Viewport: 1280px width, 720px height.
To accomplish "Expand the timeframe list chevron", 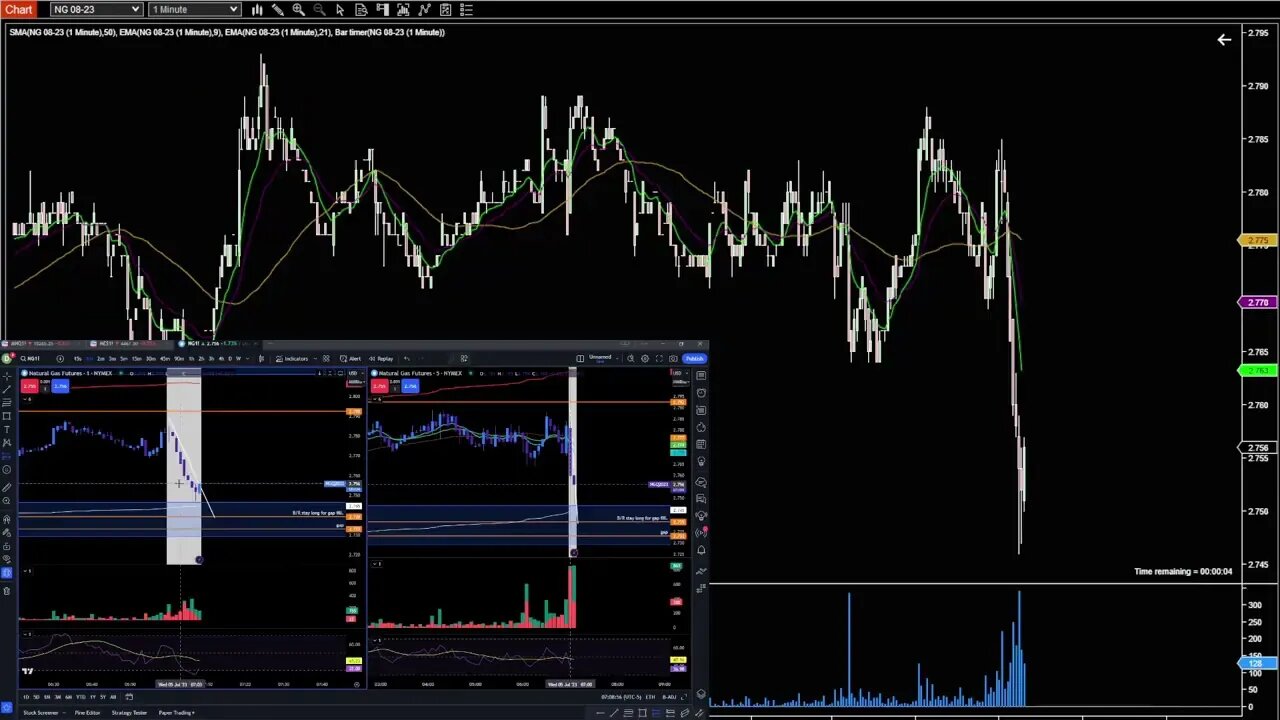I will tap(247, 359).
